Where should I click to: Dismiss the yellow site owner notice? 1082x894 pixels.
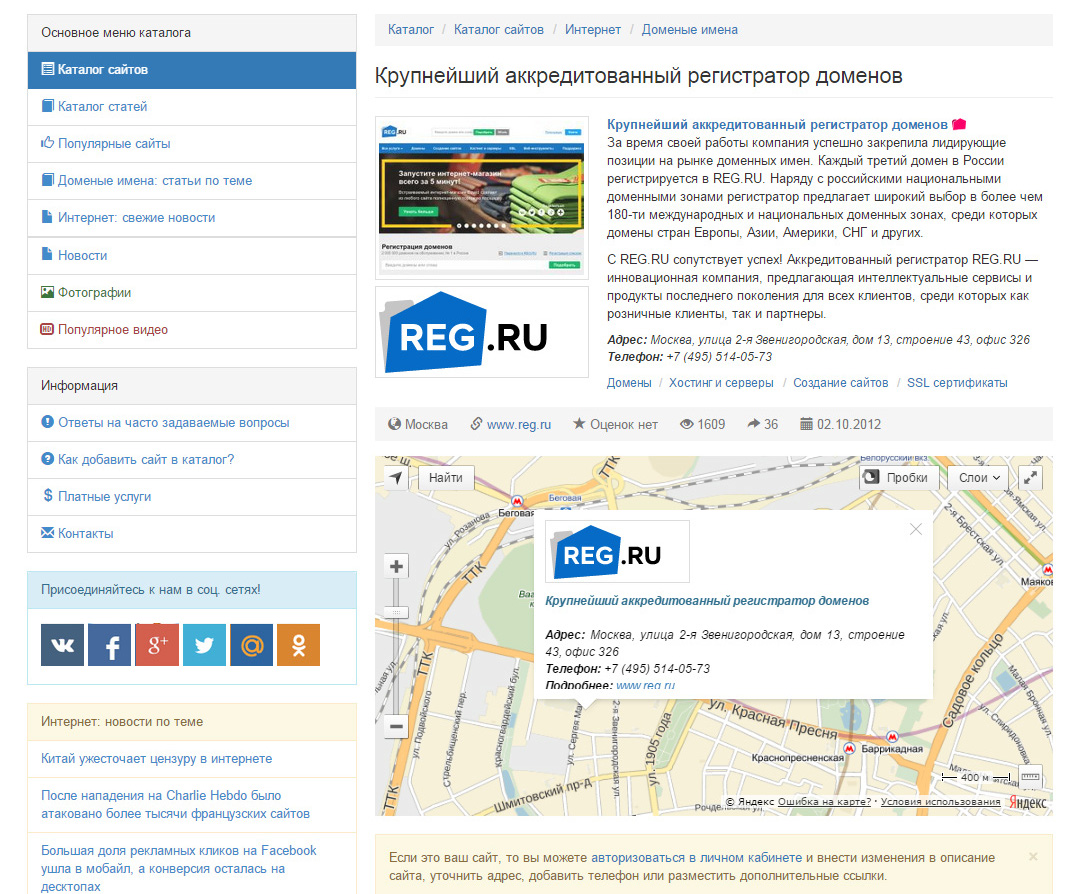tap(1033, 857)
